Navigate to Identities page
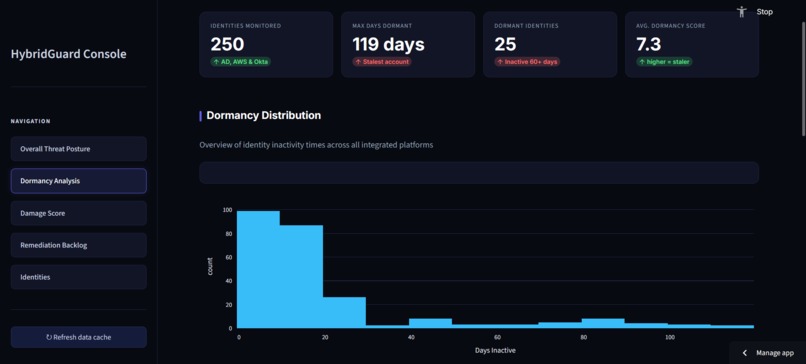Viewport: 806px width, 364px height. (x=79, y=277)
